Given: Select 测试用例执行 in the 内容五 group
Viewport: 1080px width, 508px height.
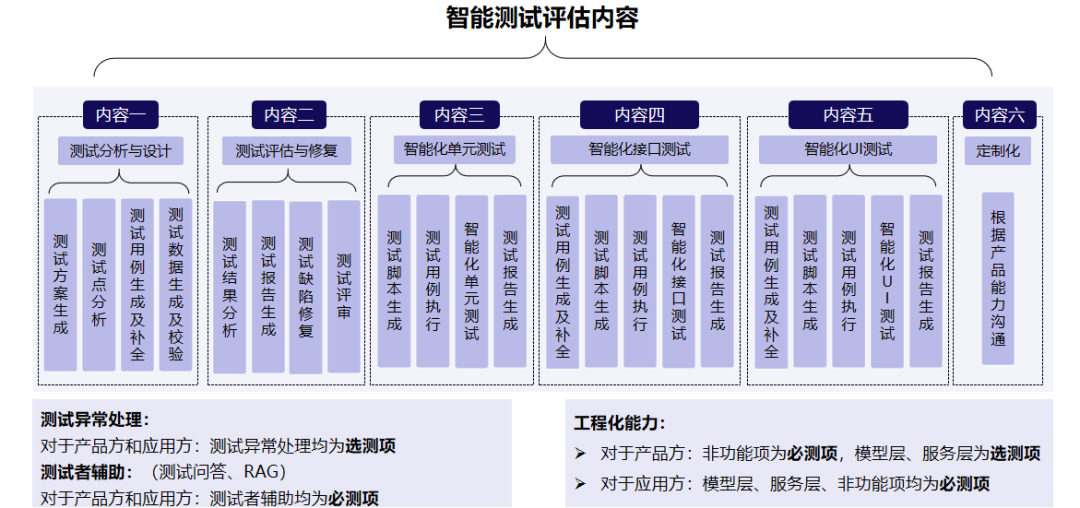Looking at the screenshot, I should click(x=849, y=281).
